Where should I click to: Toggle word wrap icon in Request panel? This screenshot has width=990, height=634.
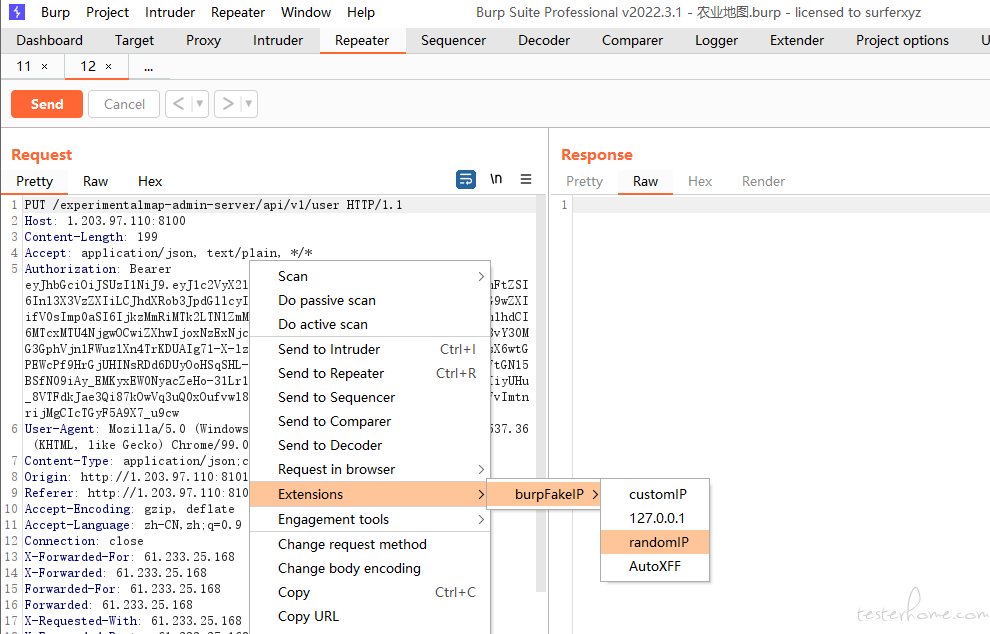tap(466, 179)
